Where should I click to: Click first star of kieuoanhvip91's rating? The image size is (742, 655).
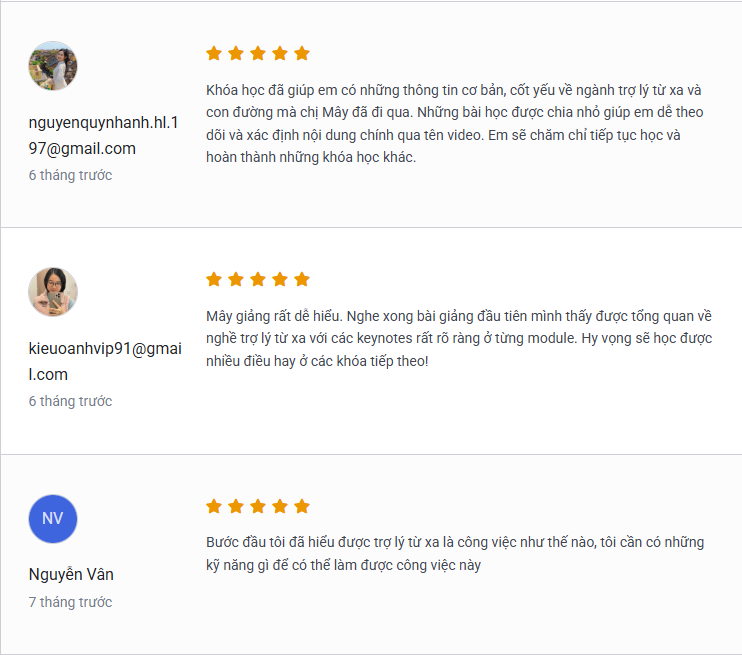[214, 279]
